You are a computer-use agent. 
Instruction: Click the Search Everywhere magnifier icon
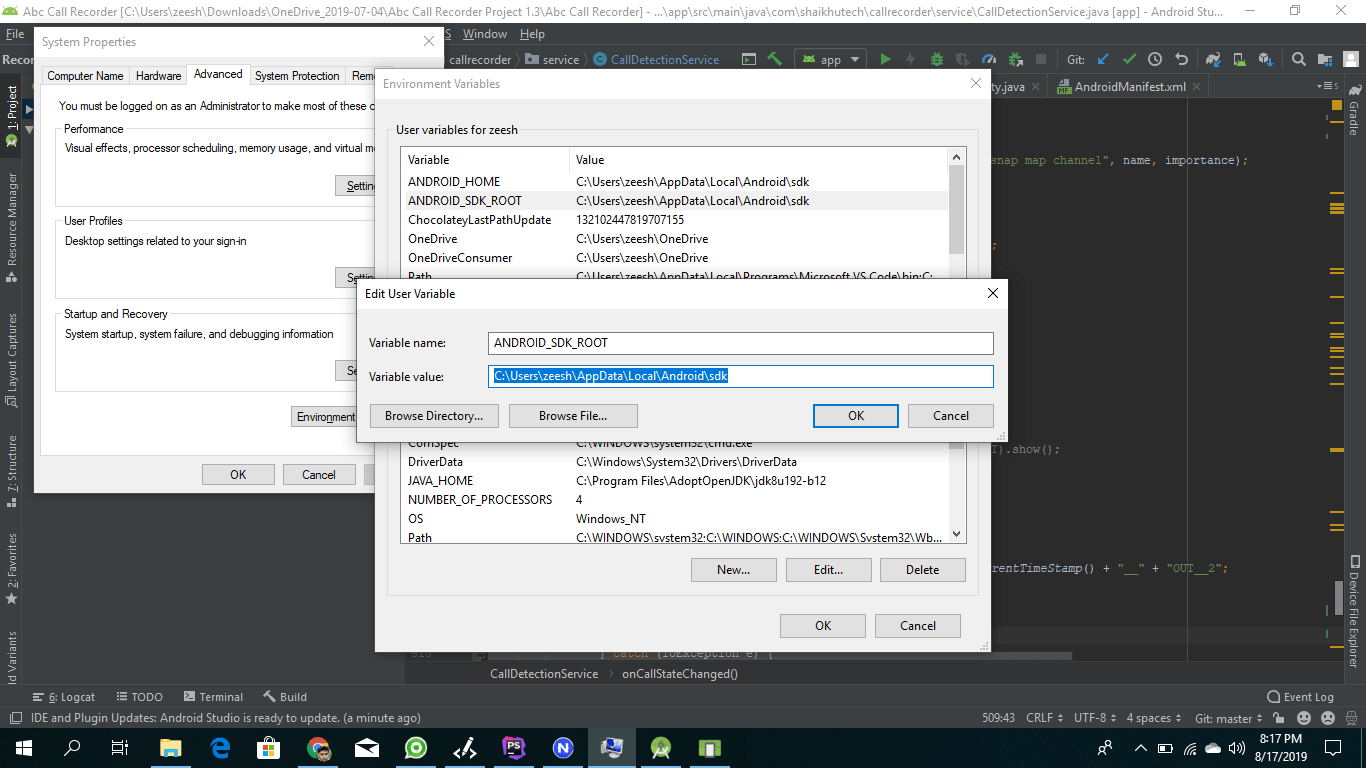coord(1298,59)
